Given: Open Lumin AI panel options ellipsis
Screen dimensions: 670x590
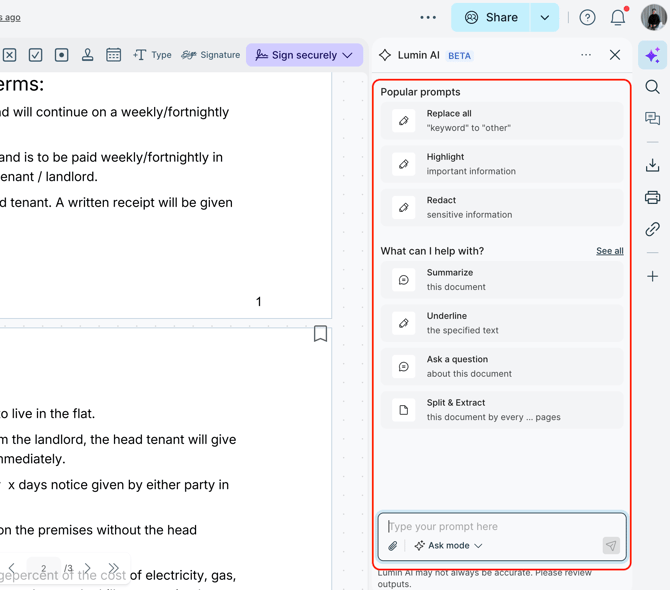Looking at the screenshot, I should tap(586, 55).
